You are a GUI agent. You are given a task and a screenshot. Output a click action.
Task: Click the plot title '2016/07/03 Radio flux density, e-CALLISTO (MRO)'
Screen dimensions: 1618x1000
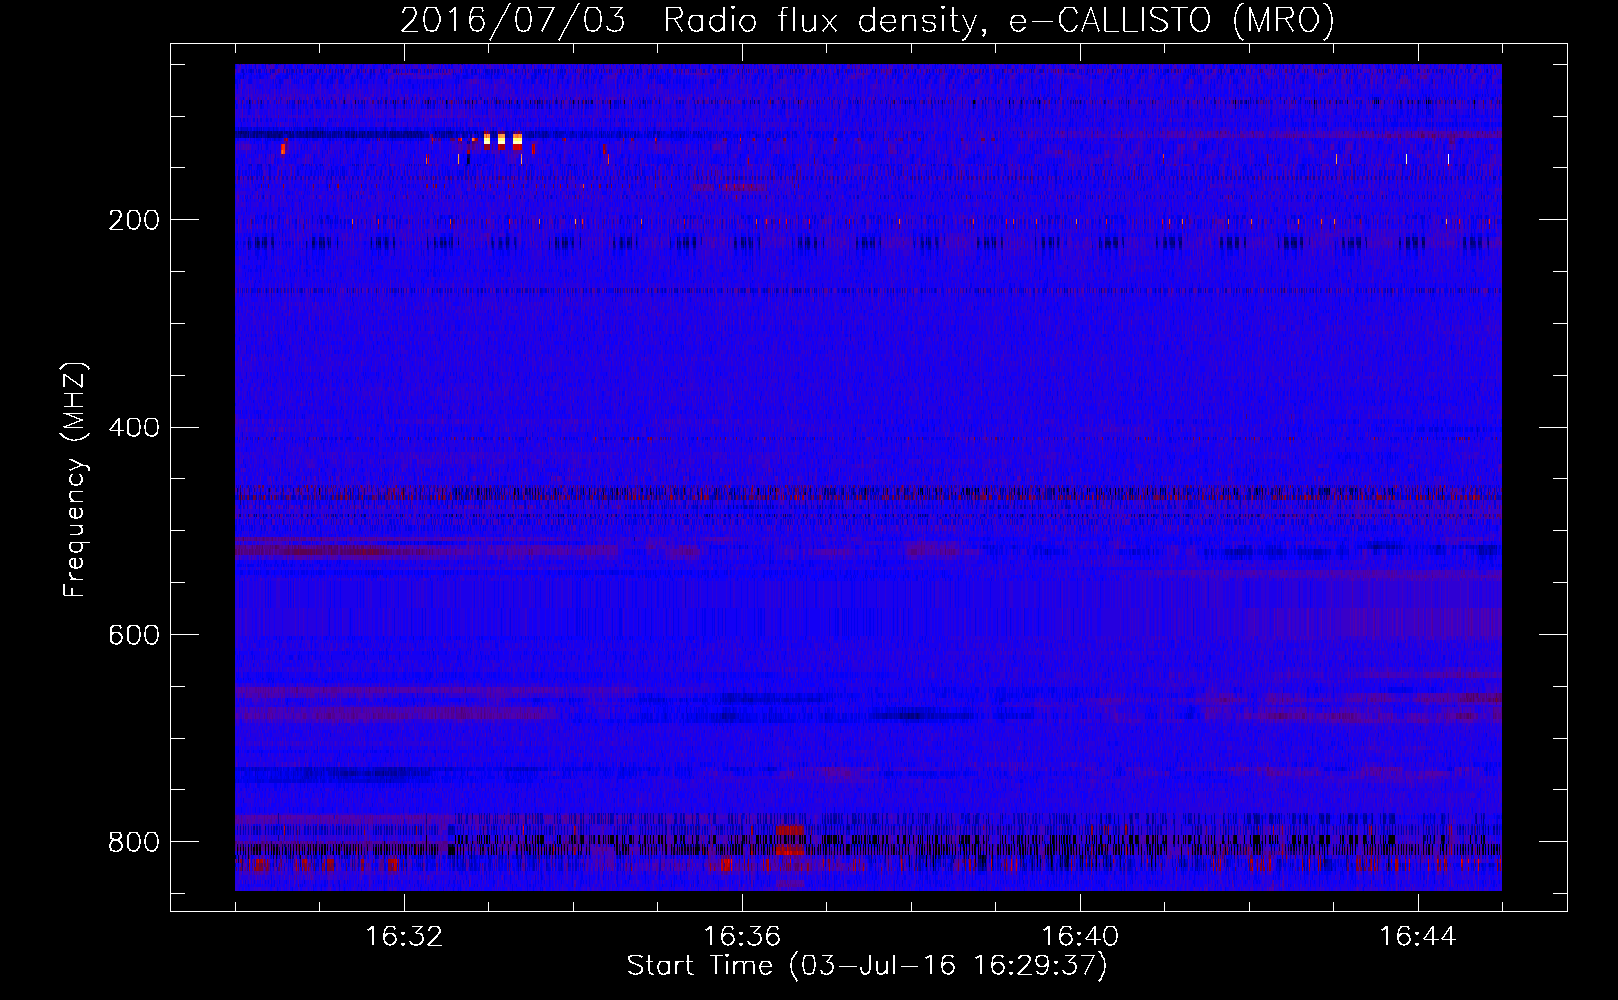pos(867,20)
